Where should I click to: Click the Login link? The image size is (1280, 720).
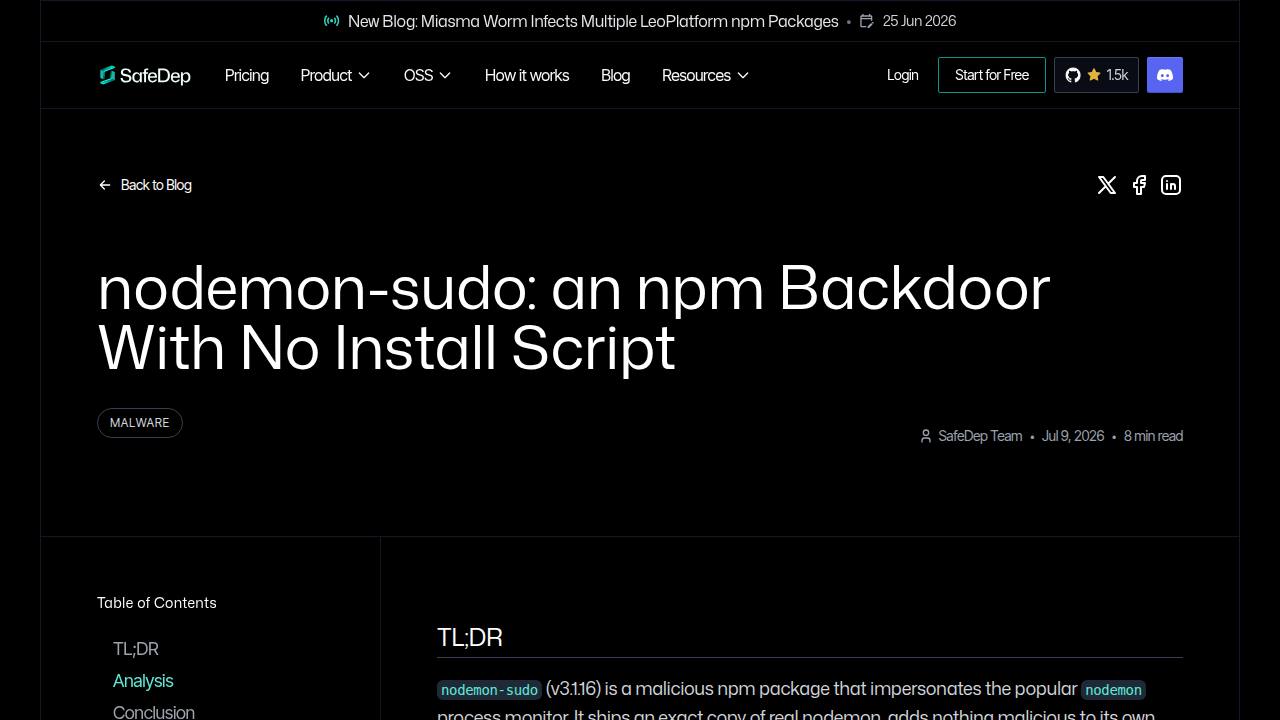point(902,75)
